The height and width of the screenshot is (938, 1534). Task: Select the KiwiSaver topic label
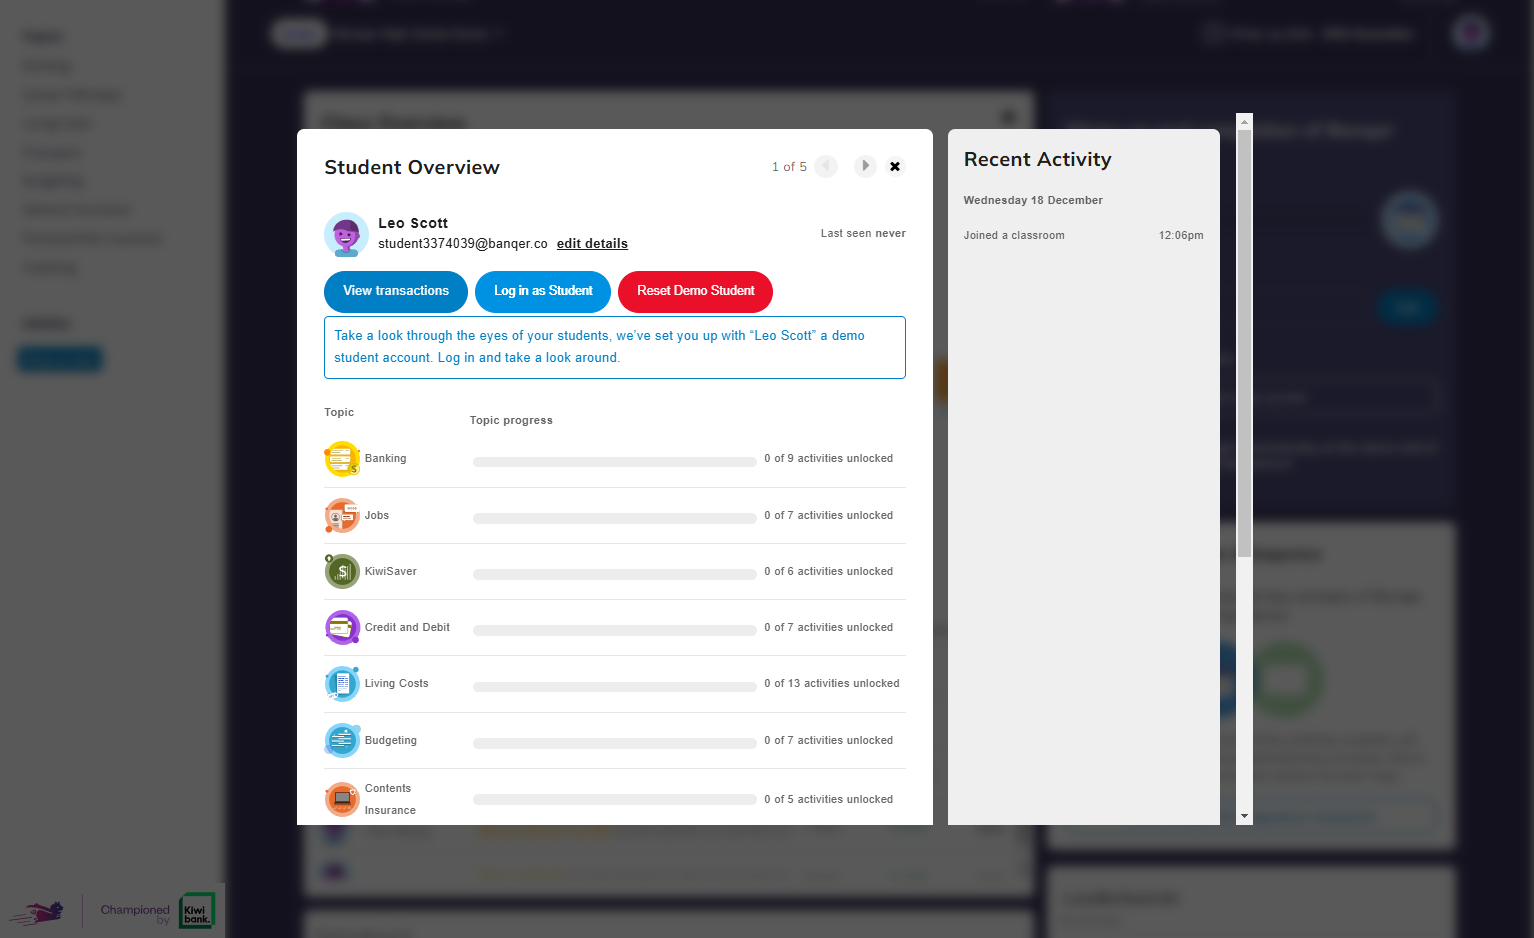[x=391, y=572]
